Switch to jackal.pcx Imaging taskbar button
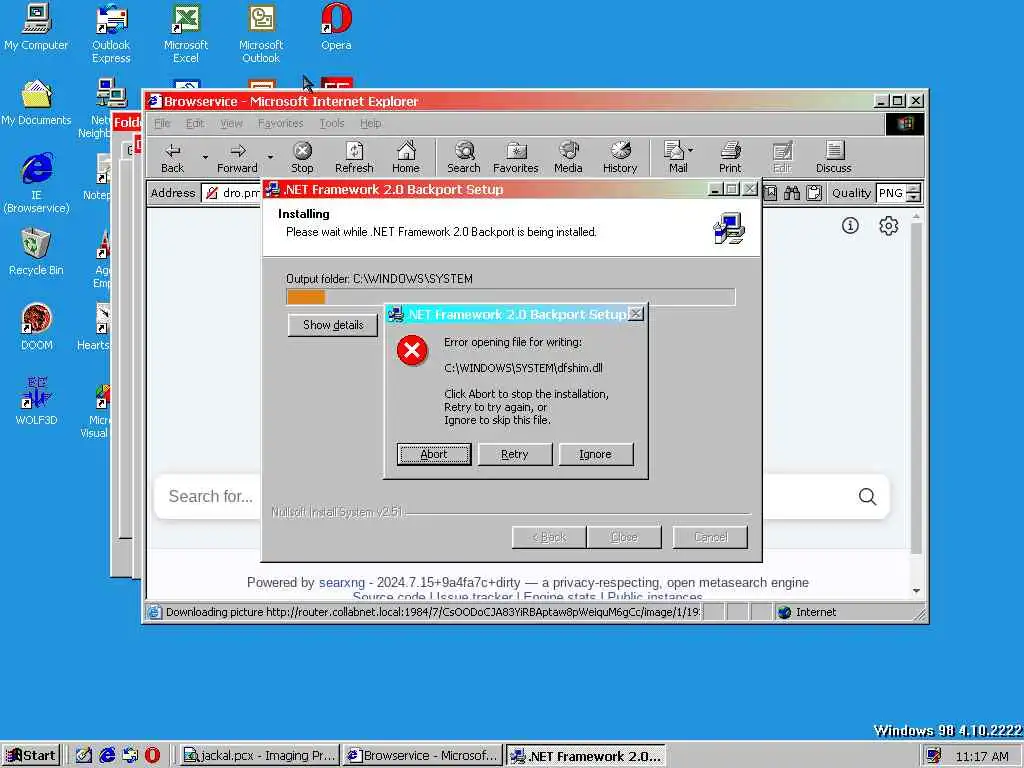Image resolution: width=1024 pixels, height=768 pixels. point(259,756)
